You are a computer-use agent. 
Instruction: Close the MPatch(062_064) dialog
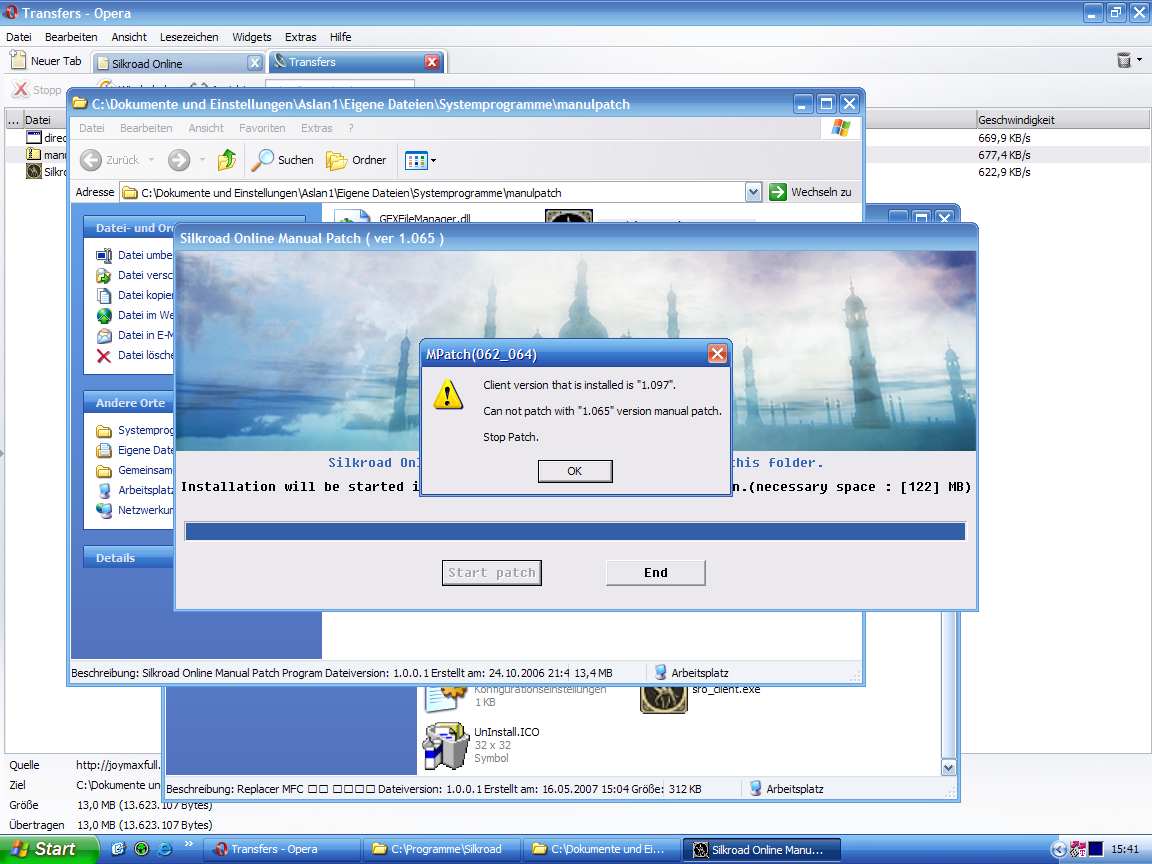point(717,354)
